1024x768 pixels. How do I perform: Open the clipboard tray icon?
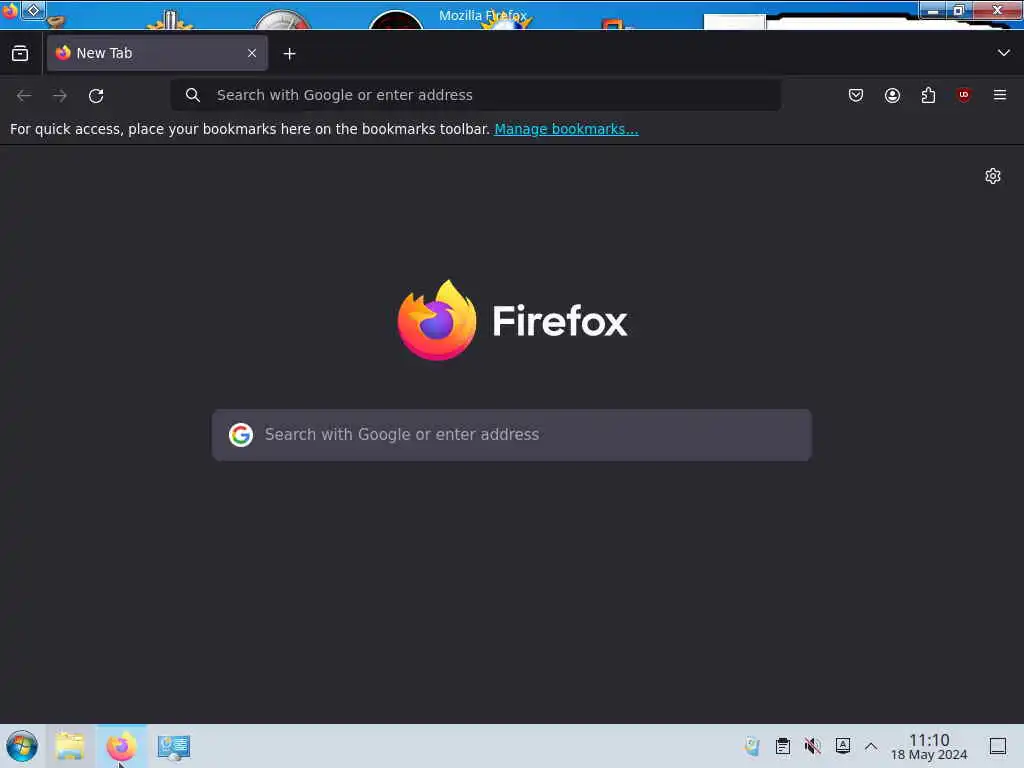coord(783,746)
